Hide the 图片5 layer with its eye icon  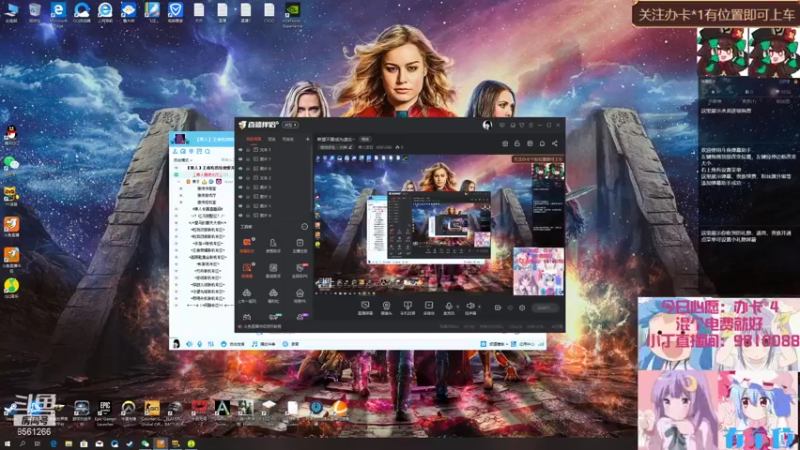pyautogui.click(x=240, y=187)
